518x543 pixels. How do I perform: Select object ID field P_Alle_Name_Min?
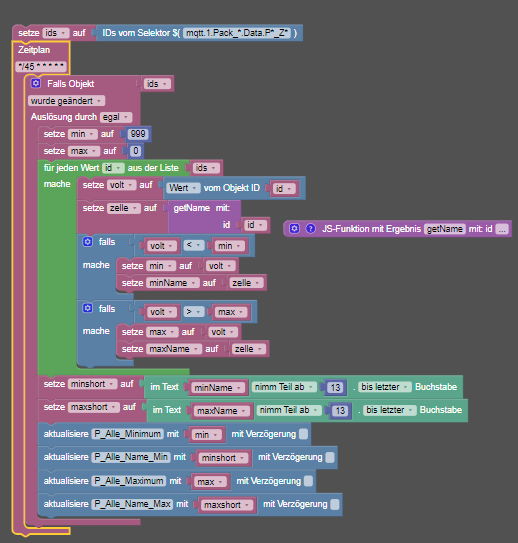click(x=131, y=457)
